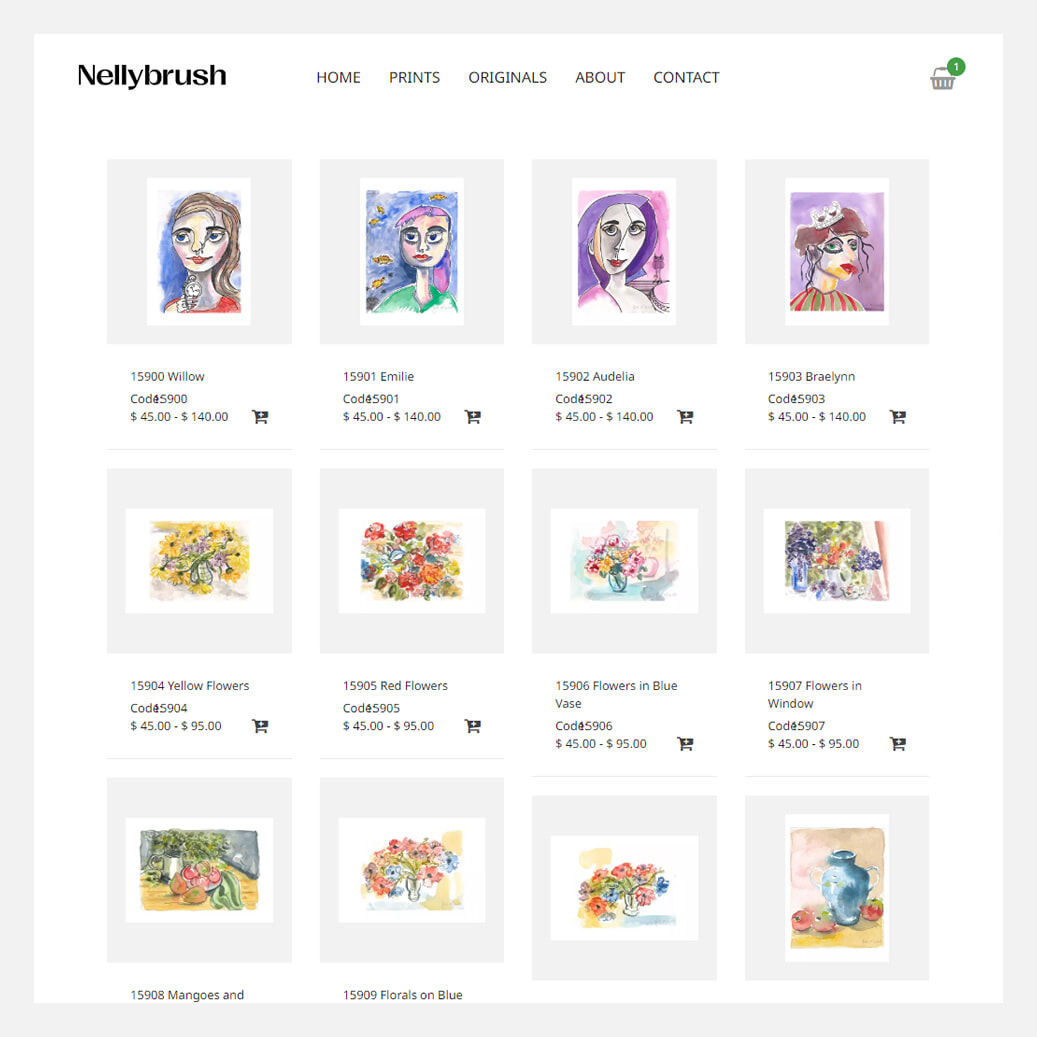The width and height of the screenshot is (1037, 1037).
Task: Open the shopping basket icon
Action: 944,77
